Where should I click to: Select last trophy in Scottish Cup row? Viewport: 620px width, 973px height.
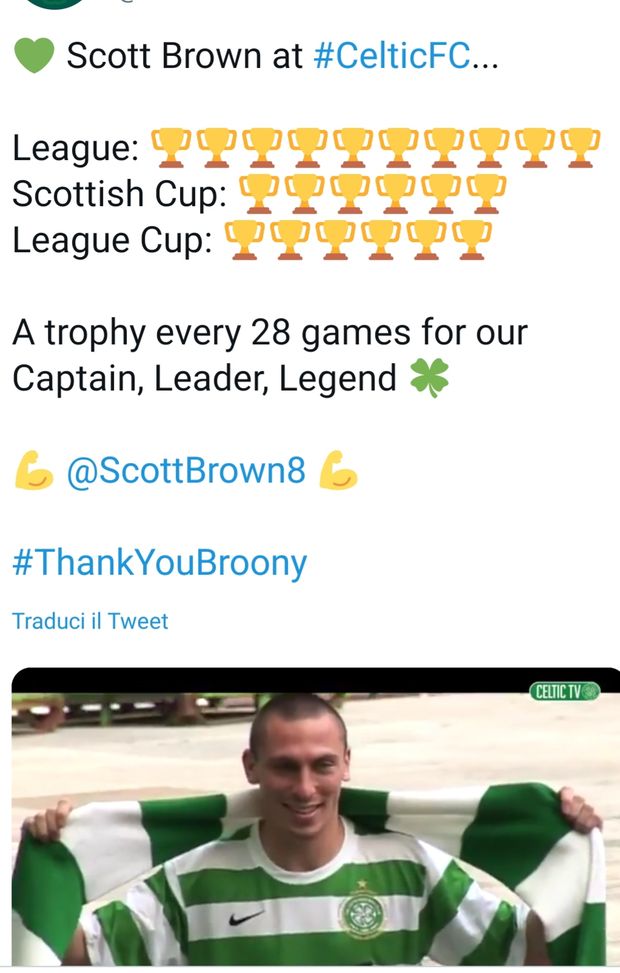pos(487,194)
